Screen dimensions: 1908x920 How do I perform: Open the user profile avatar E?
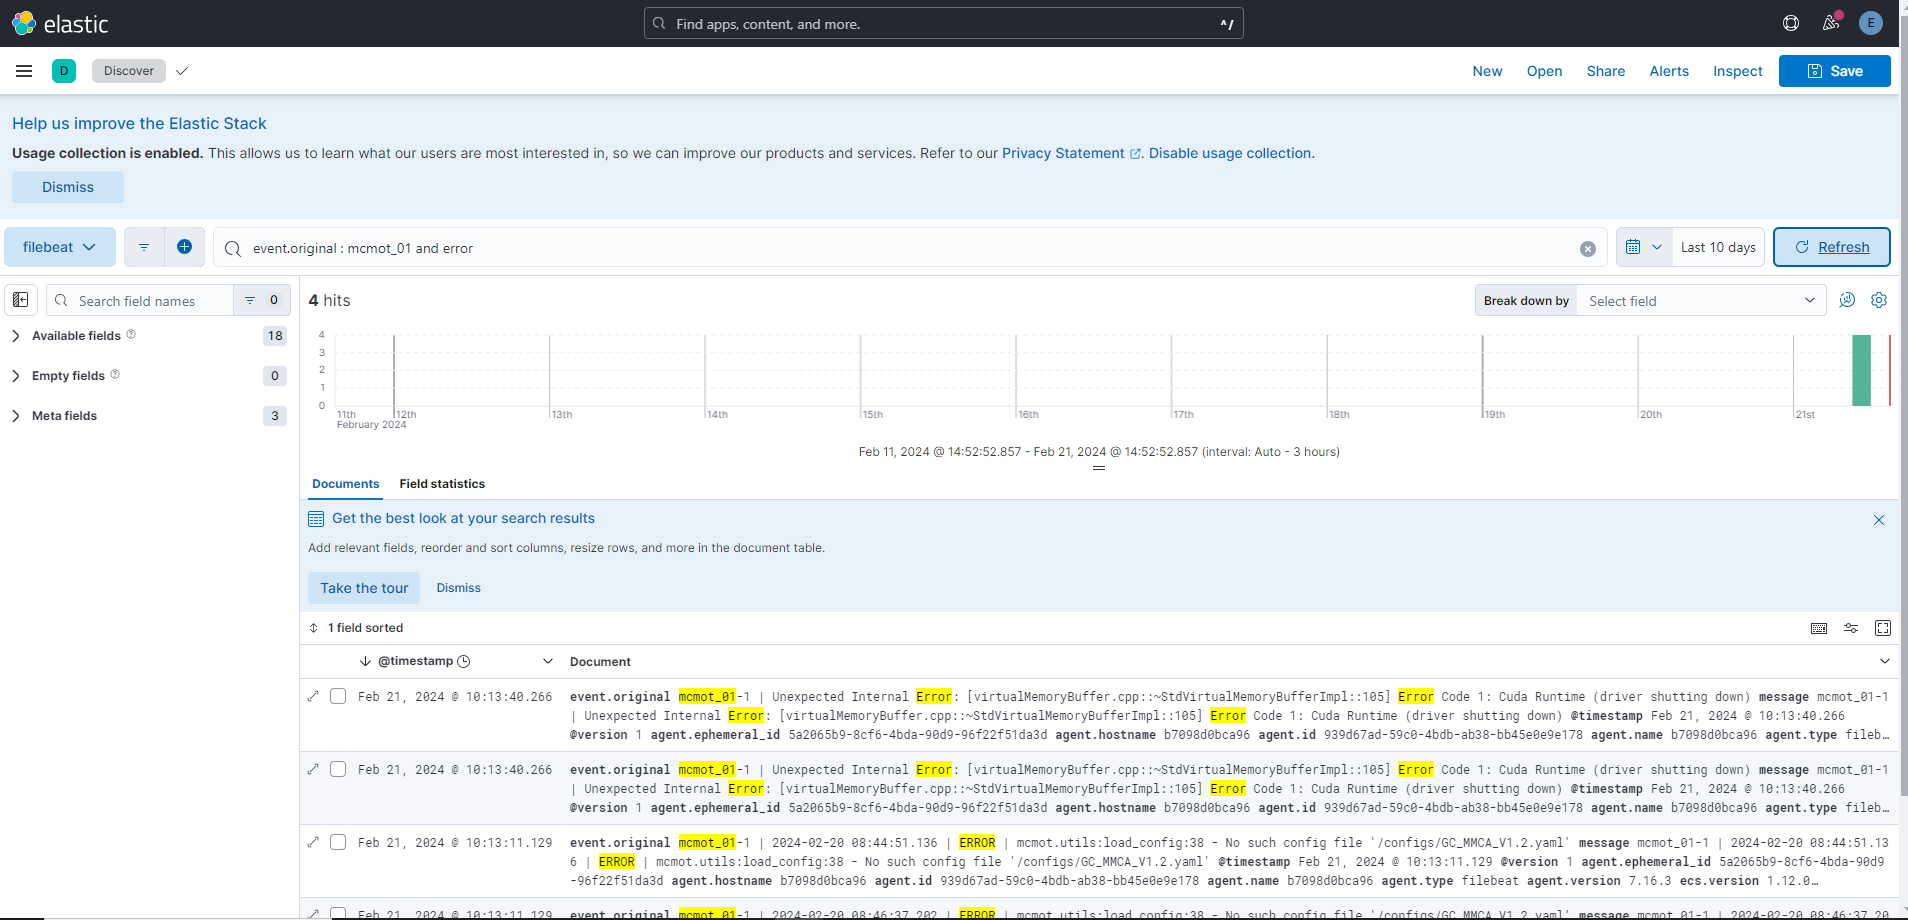click(x=1871, y=23)
